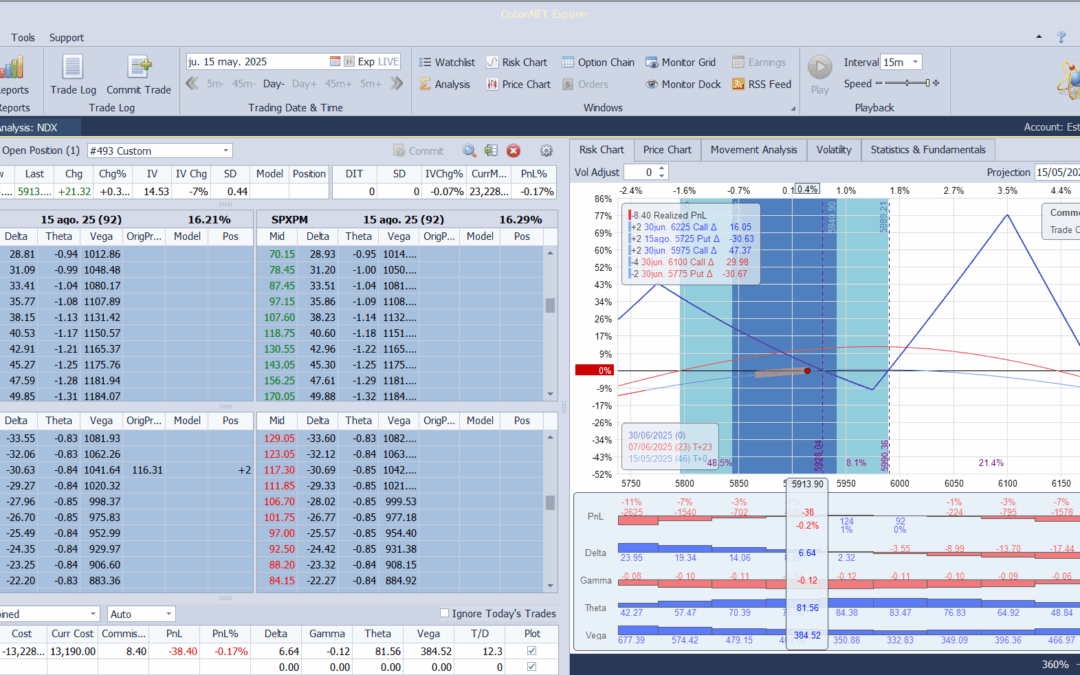Toggle Plot checkbox for the 13,190.00 row

tap(531, 651)
